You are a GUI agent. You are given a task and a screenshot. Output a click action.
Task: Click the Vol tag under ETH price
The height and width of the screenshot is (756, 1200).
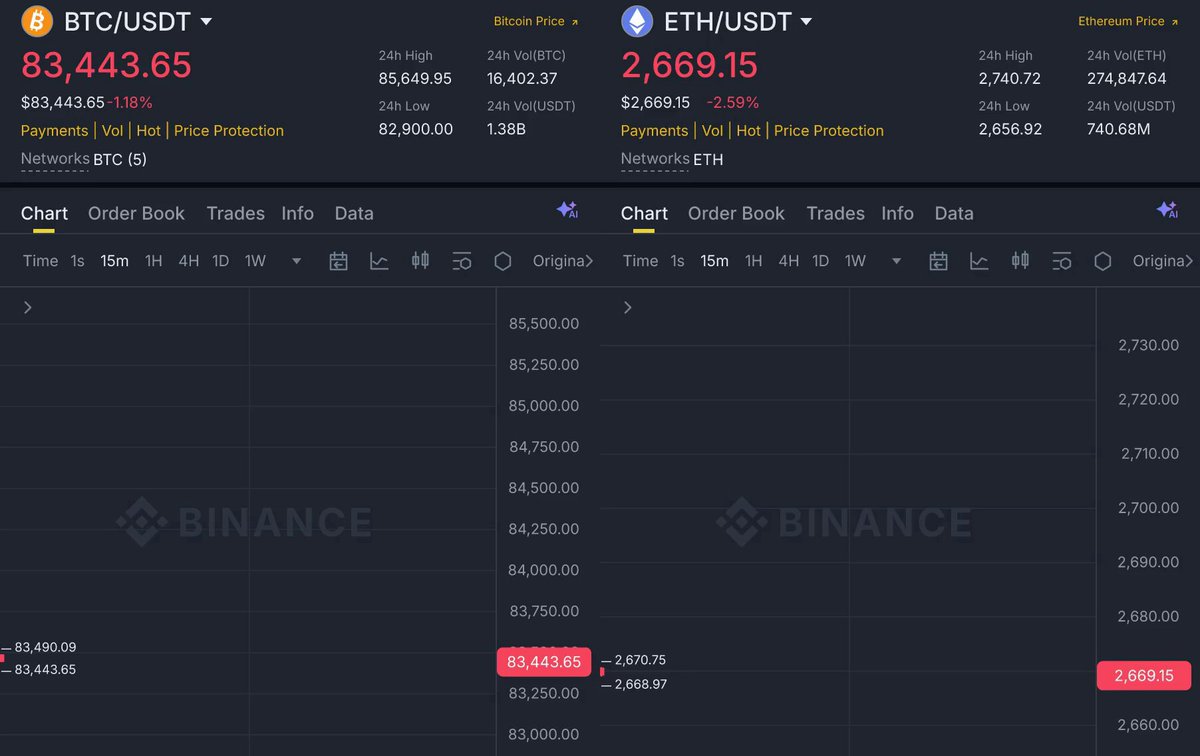click(712, 130)
